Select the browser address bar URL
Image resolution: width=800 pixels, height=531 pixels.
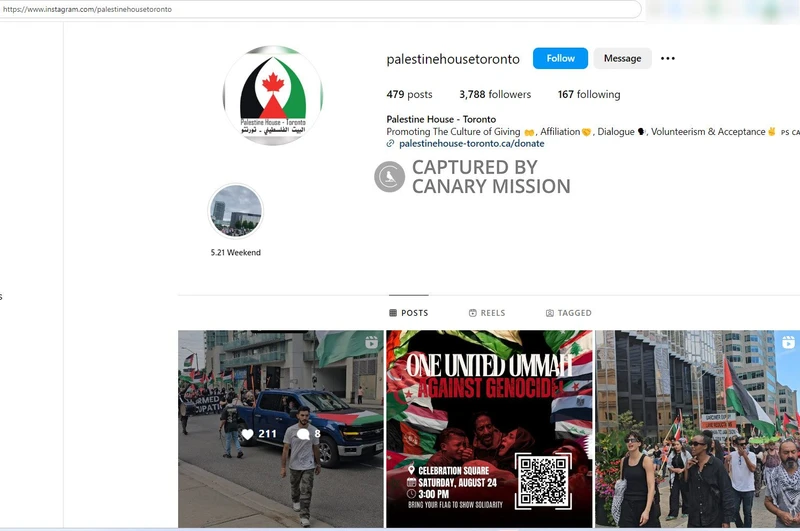[87, 9]
